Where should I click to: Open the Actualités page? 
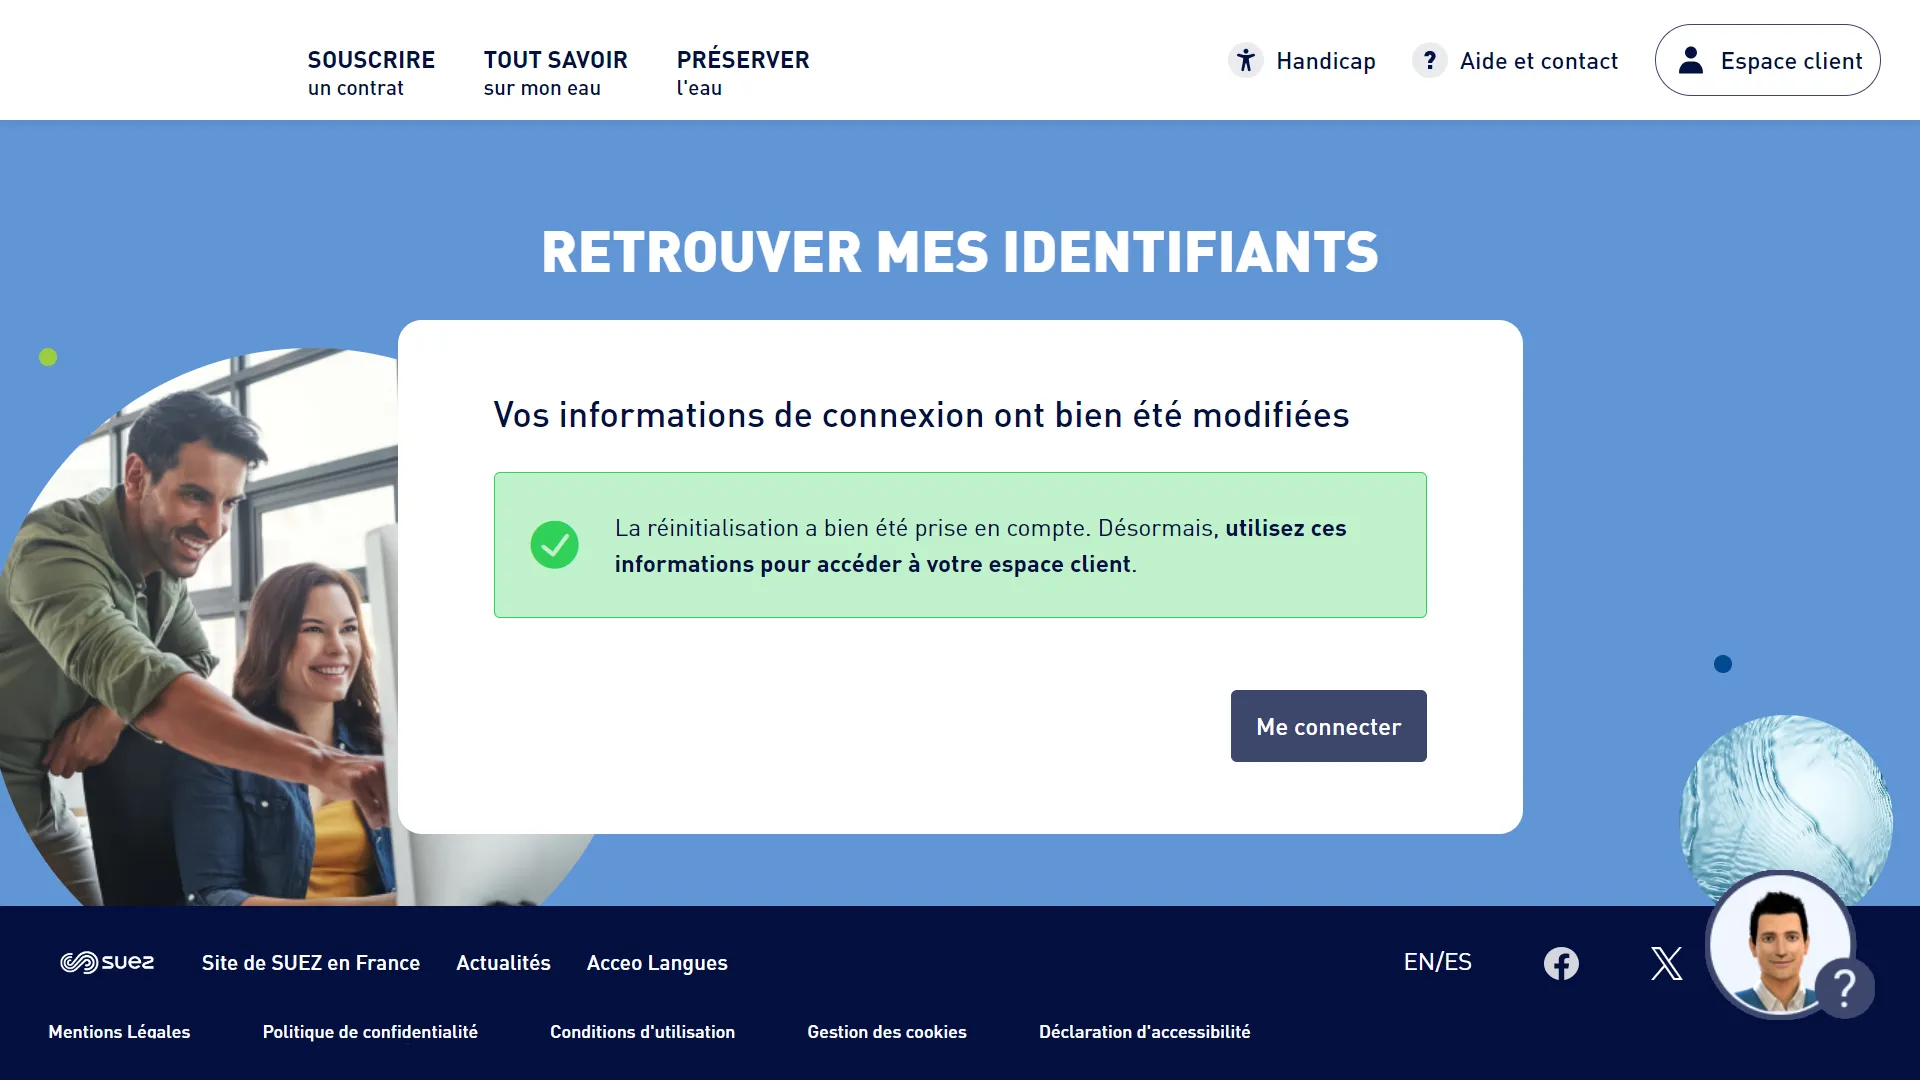503,962
